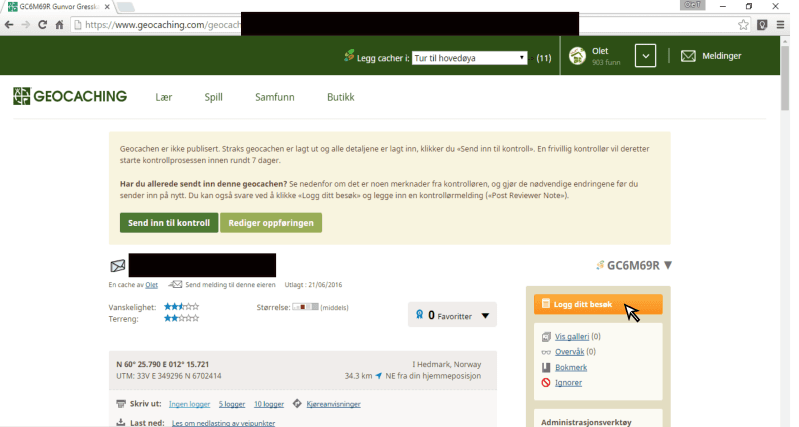Open new browser tab button
The height and width of the screenshot is (427, 799).
(125, 7)
